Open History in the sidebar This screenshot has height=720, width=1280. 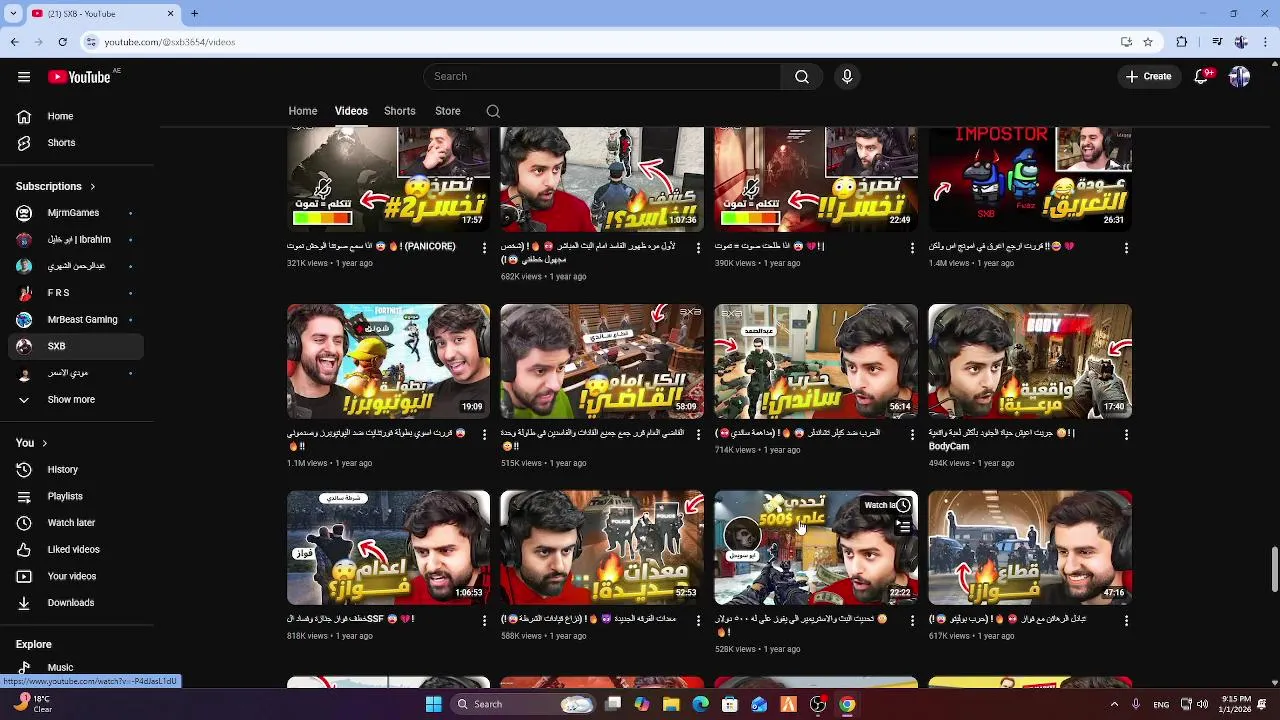[76, 469]
